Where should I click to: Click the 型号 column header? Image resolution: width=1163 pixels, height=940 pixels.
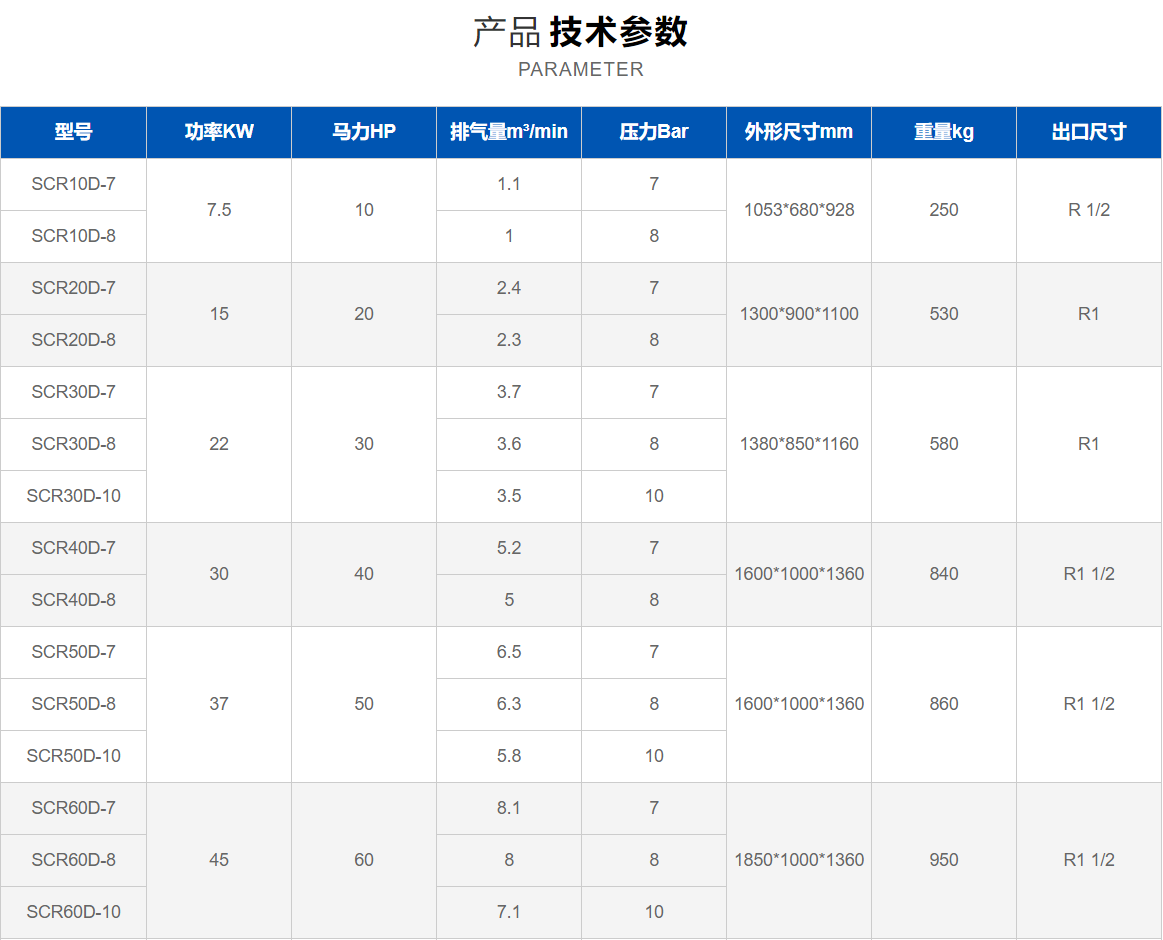(73, 132)
